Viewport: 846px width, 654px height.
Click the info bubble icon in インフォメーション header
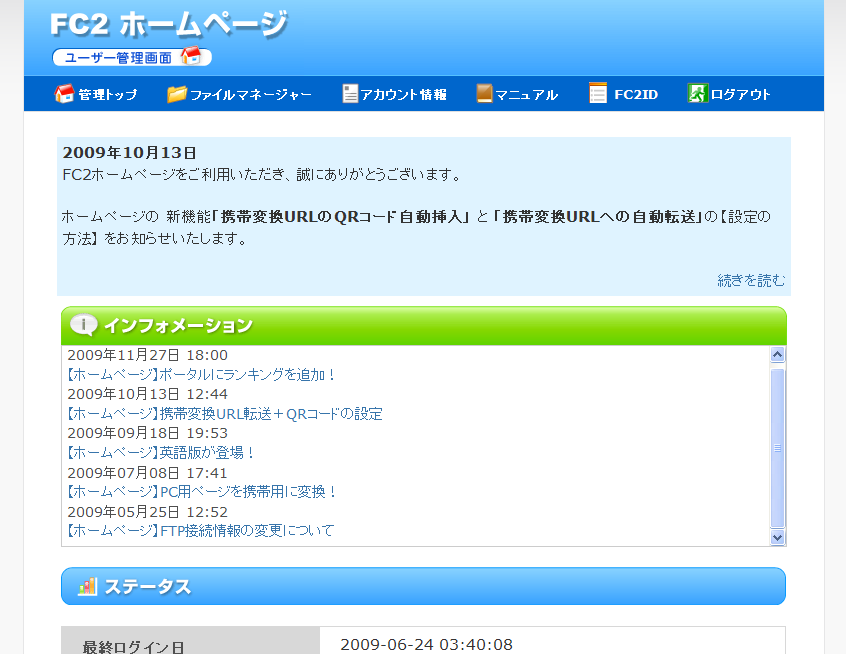pyautogui.click(x=84, y=325)
